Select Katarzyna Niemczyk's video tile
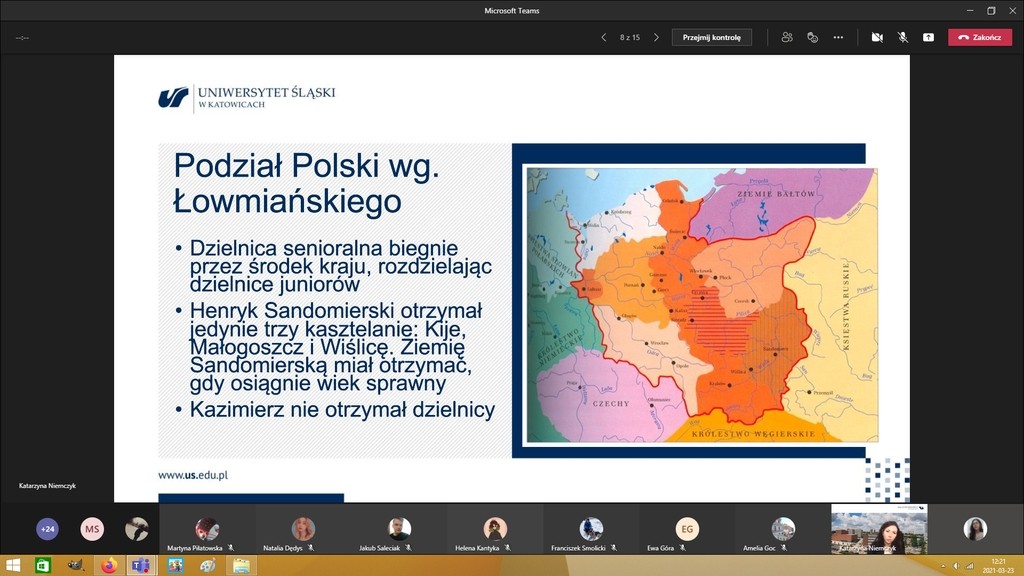This screenshot has width=1024, height=576. pyautogui.click(x=879, y=529)
